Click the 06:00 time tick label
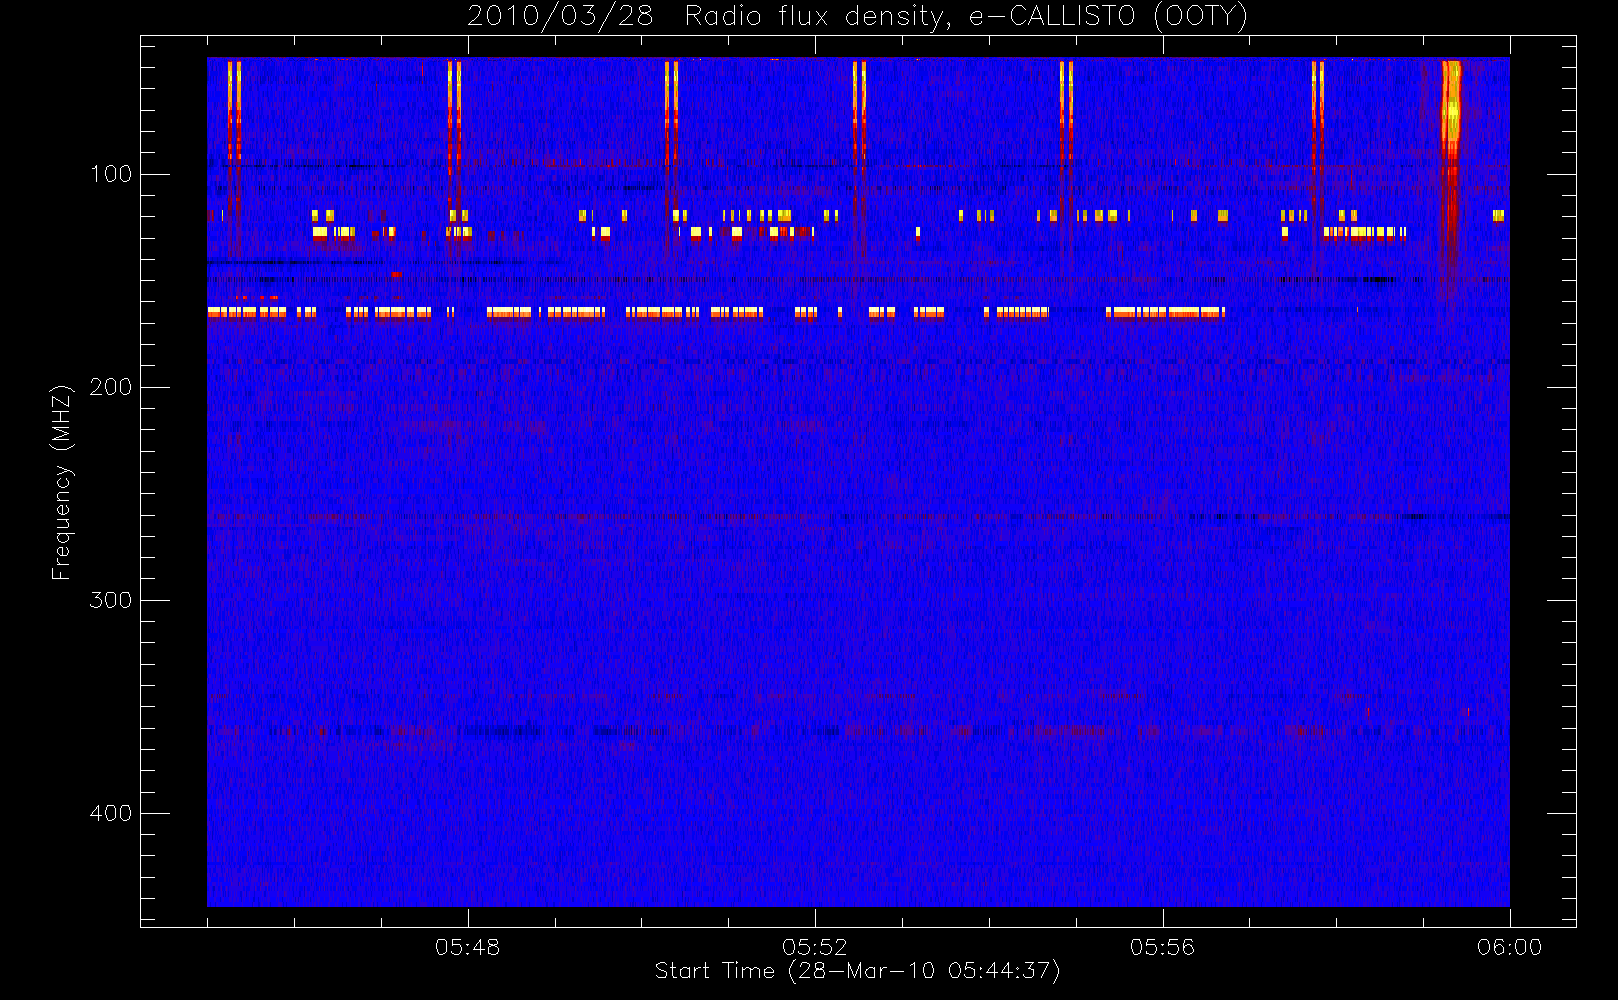This screenshot has height=1000, width=1618. (1509, 947)
